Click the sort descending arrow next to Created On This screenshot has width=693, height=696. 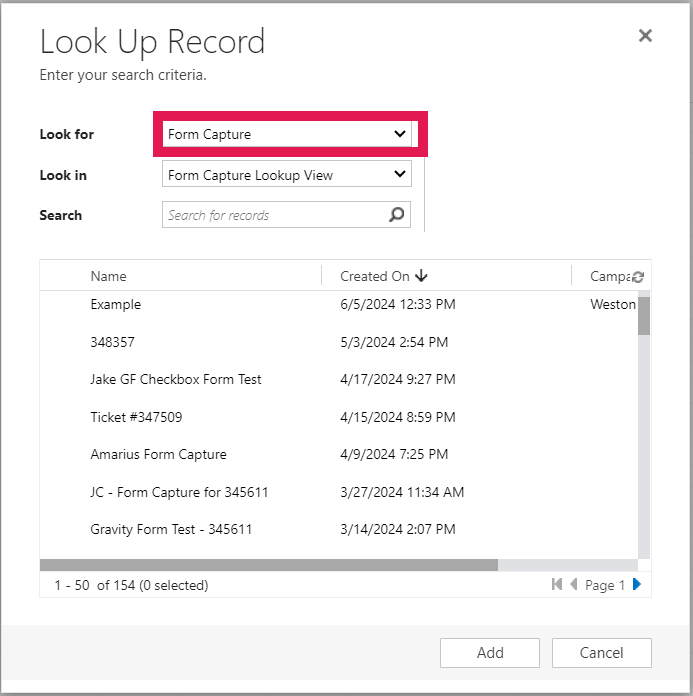click(421, 276)
